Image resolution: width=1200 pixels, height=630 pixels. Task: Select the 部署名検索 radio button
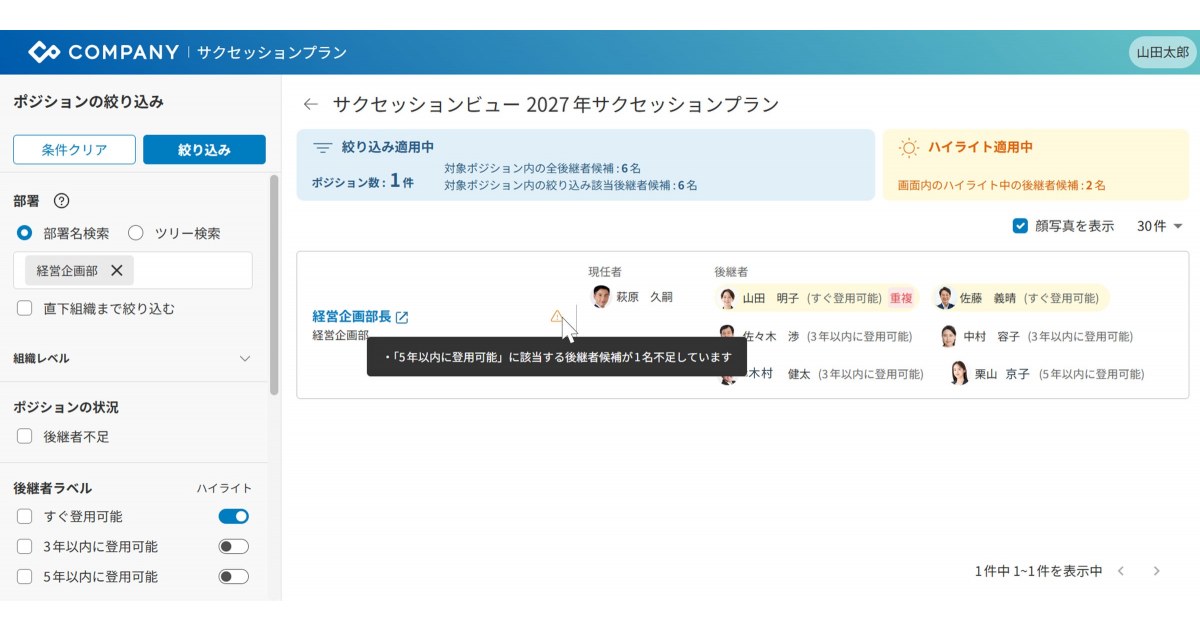click(x=25, y=233)
